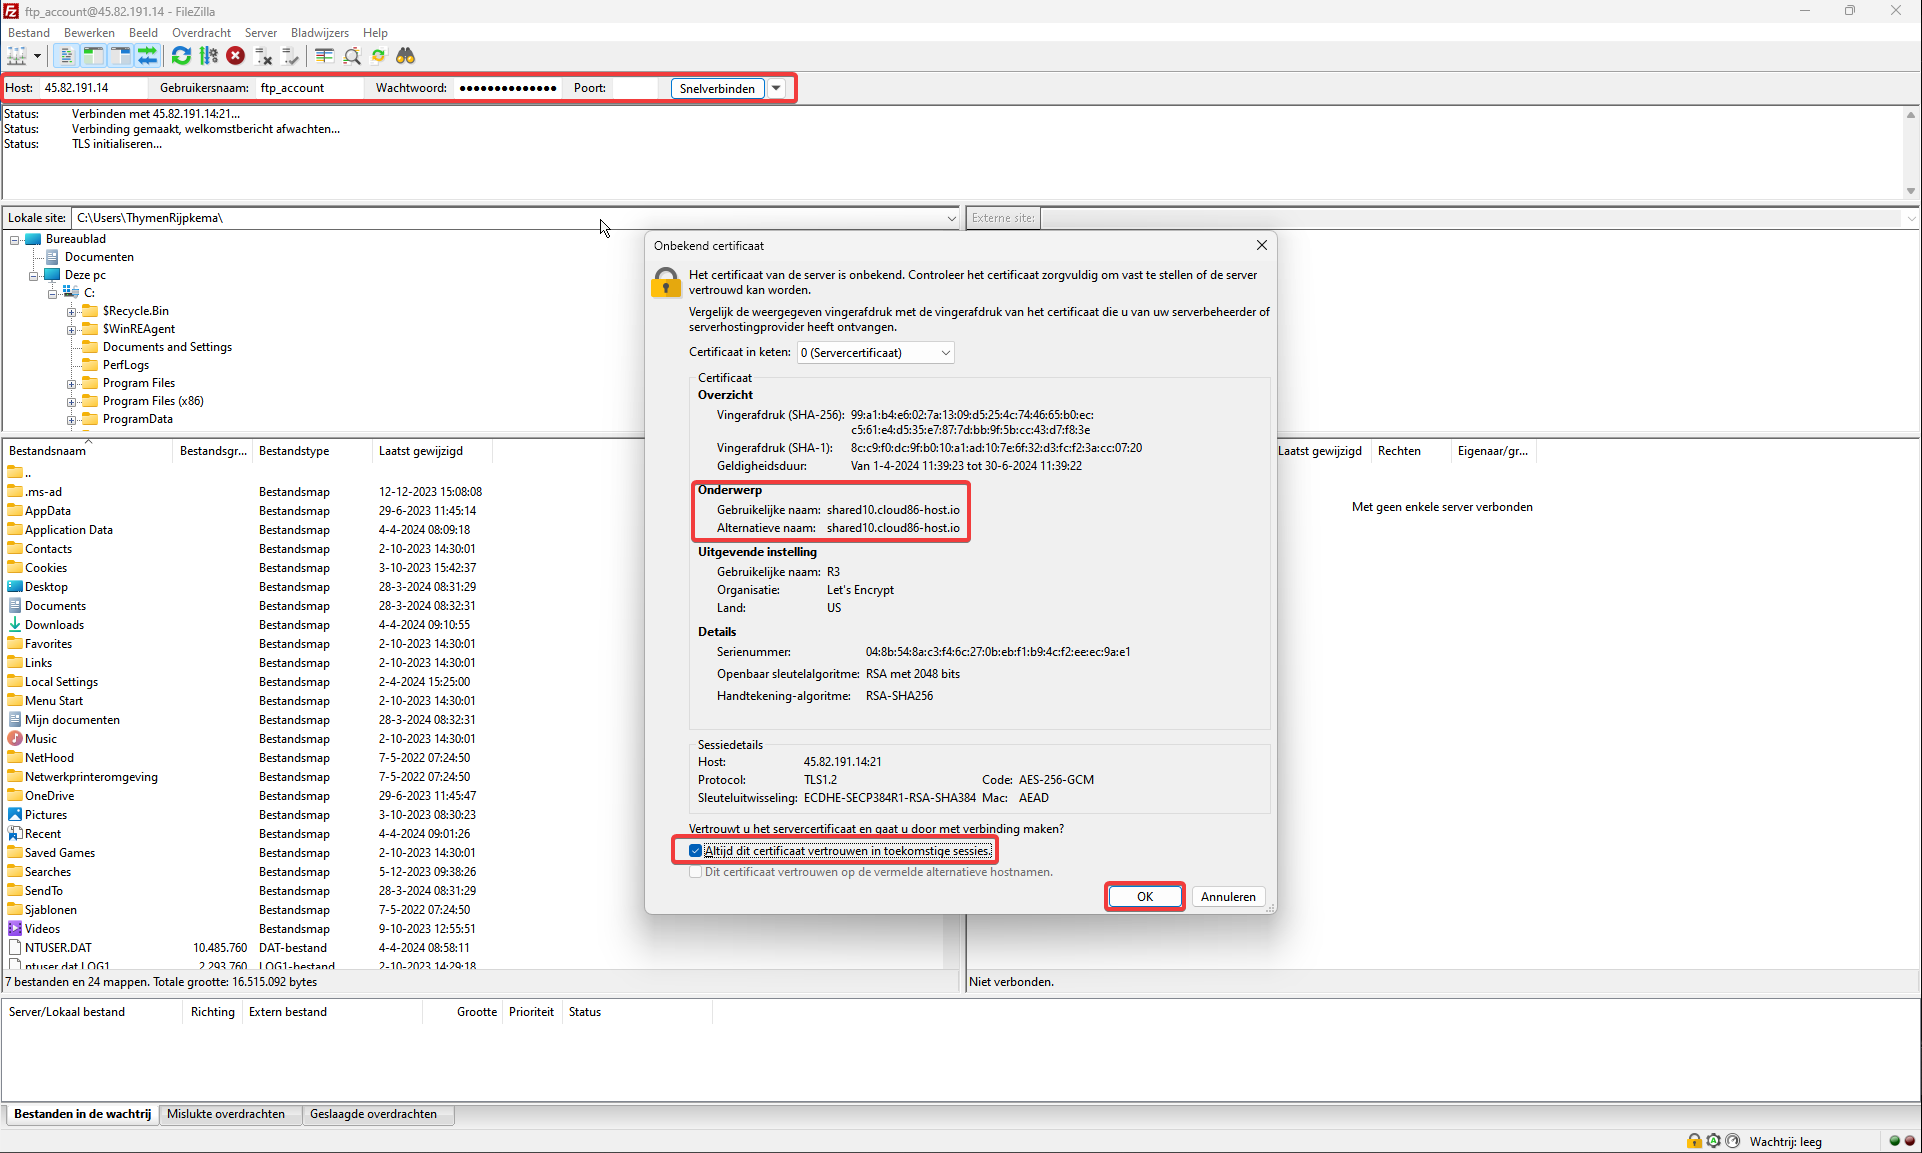Viewport: 1922px width, 1153px height.
Task: Select NTUSER.DAT file in local list
Action: (58, 948)
